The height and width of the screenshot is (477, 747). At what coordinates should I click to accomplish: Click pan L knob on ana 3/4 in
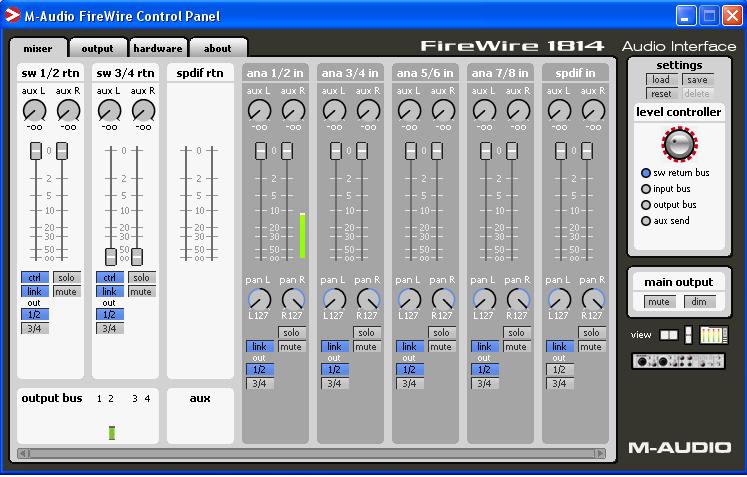point(334,300)
